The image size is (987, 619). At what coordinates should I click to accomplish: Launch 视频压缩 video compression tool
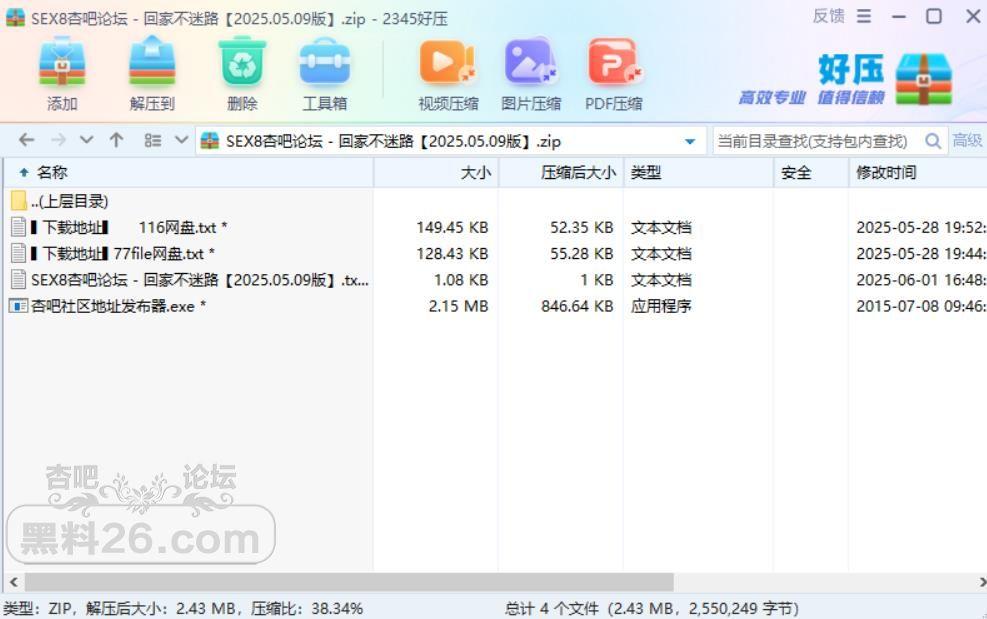pyautogui.click(x=448, y=61)
